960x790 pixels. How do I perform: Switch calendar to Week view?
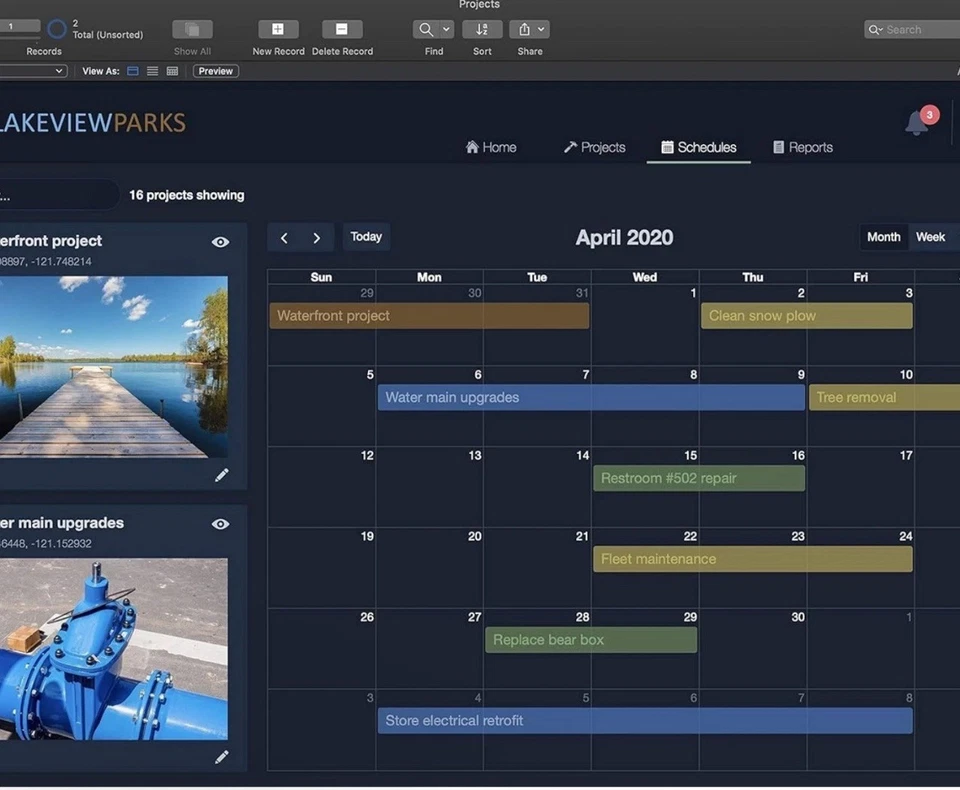[x=931, y=237]
